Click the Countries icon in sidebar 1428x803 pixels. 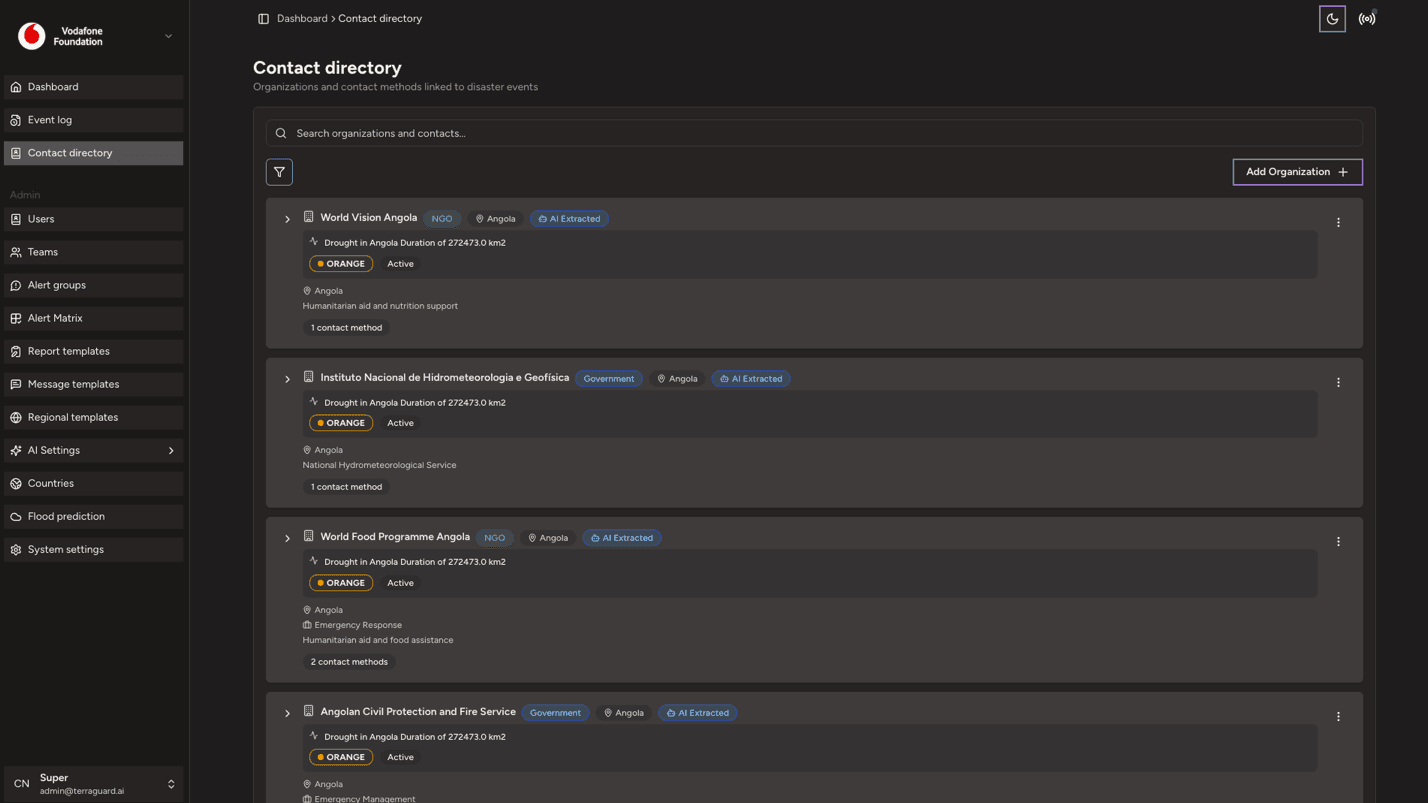pyautogui.click(x=16, y=483)
